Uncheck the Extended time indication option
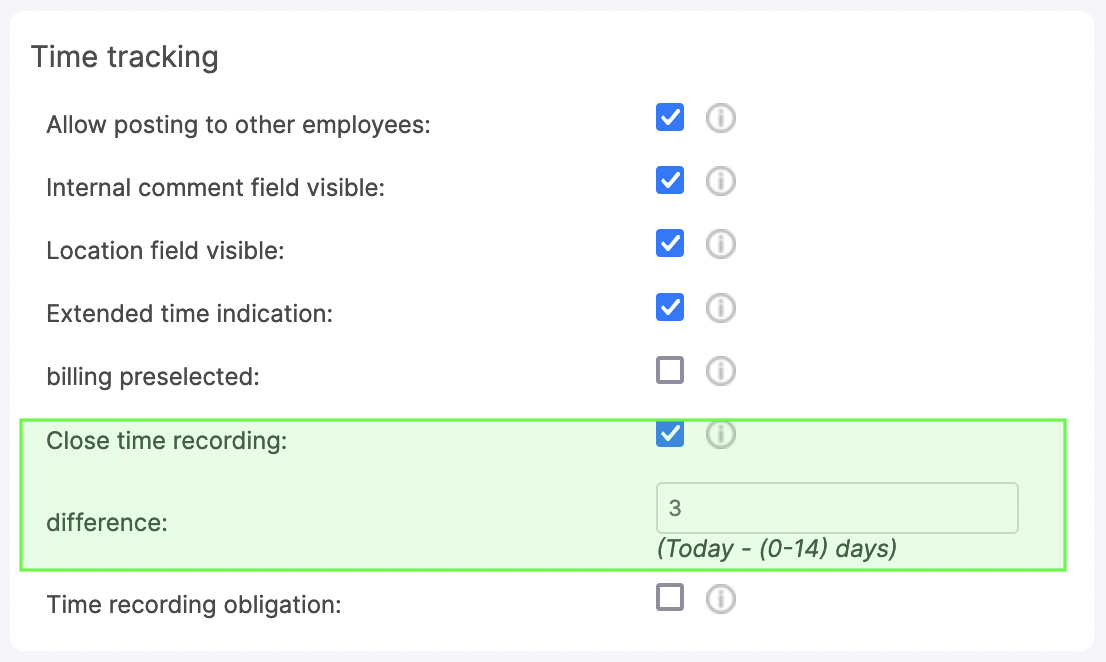The height and width of the screenshot is (662, 1106). (669, 307)
